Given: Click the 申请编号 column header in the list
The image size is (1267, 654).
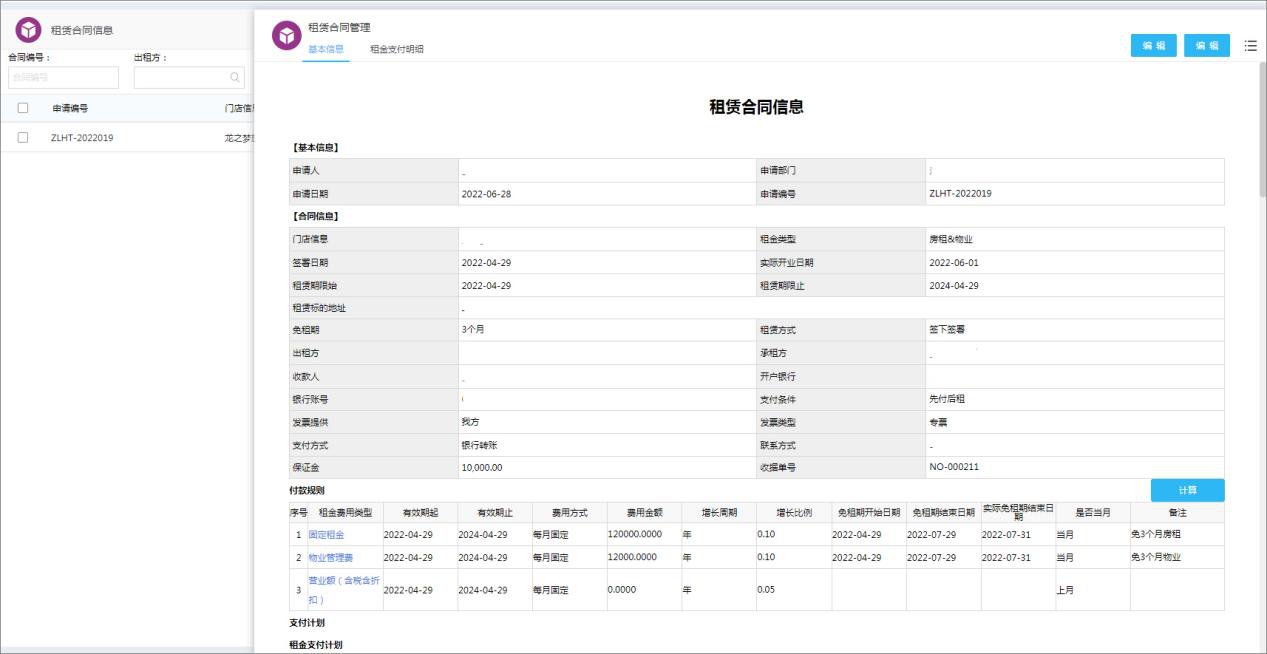Looking at the screenshot, I should [x=70, y=108].
